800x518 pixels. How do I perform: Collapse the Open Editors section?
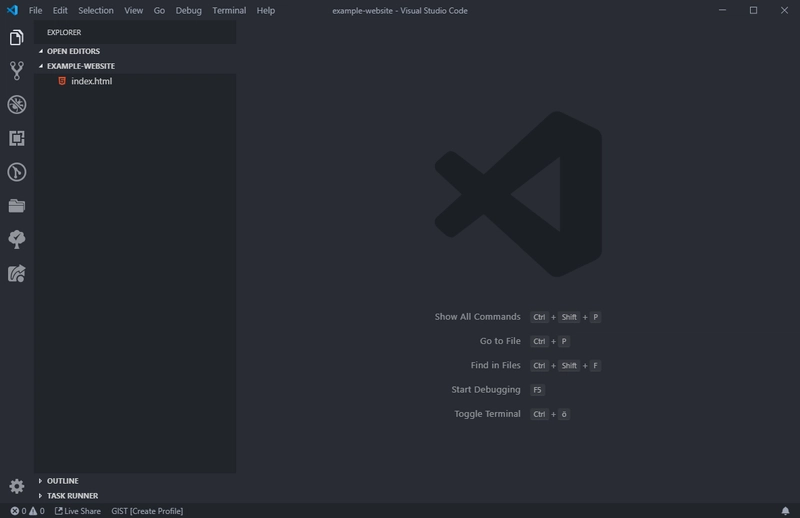(72, 51)
